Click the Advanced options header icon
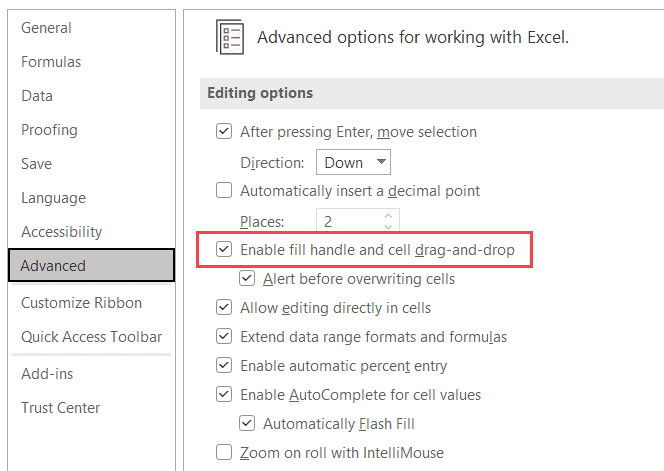Image resolution: width=664 pixels, height=471 pixels. pyautogui.click(x=230, y=38)
